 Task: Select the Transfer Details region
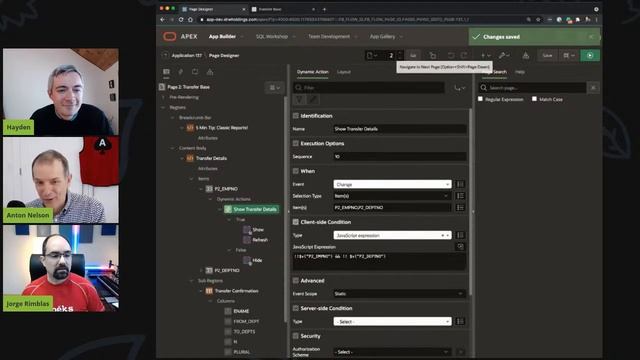pyautogui.click(x=211, y=158)
